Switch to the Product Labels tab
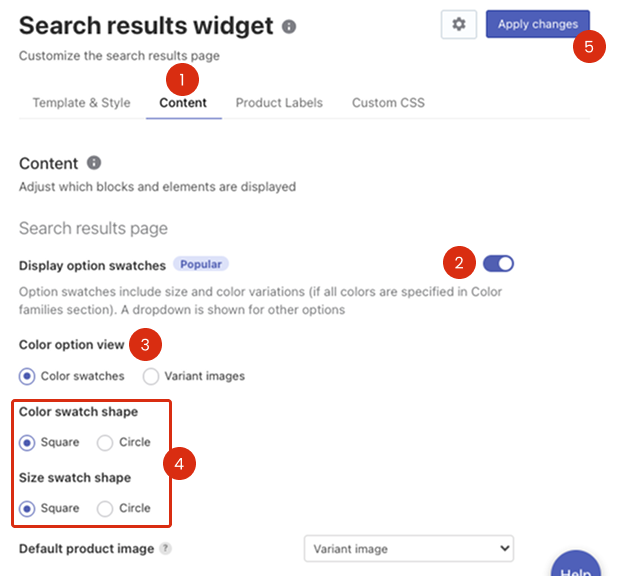617x576 pixels. pyautogui.click(x=279, y=103)
